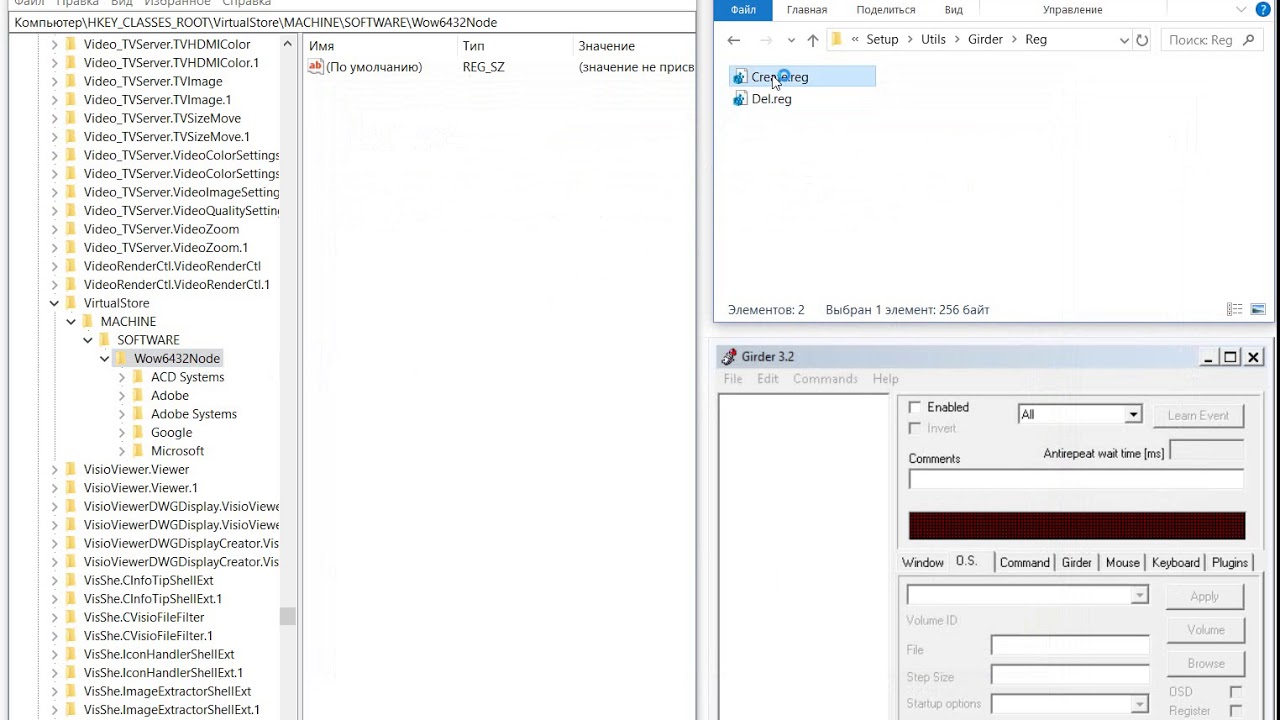Collapse the SOFTWARE registry key
This screenshot has height=720, width=1280.
pyautogui.click(x=88, y=340)
